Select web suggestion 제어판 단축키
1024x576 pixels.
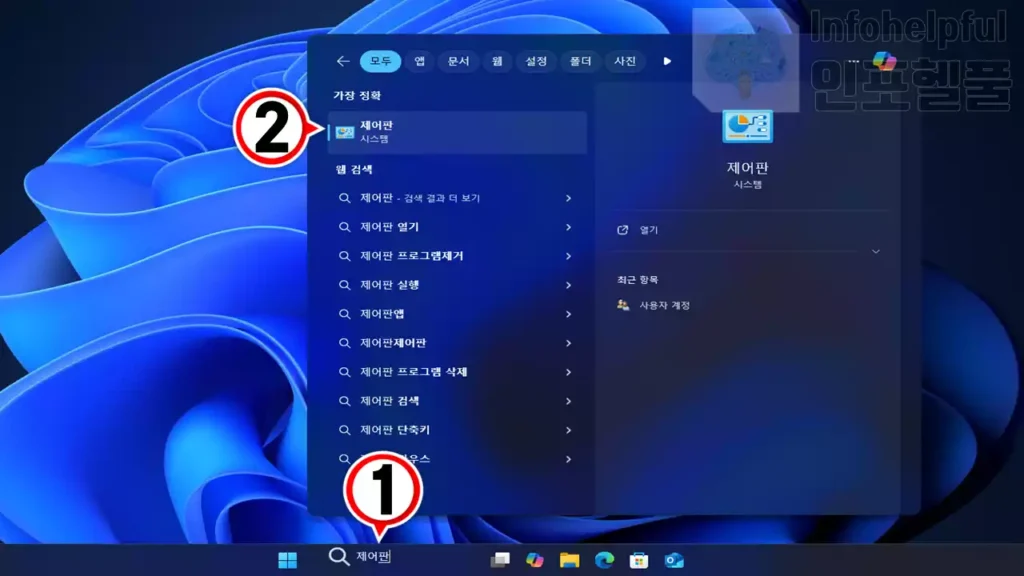(457, 430)
